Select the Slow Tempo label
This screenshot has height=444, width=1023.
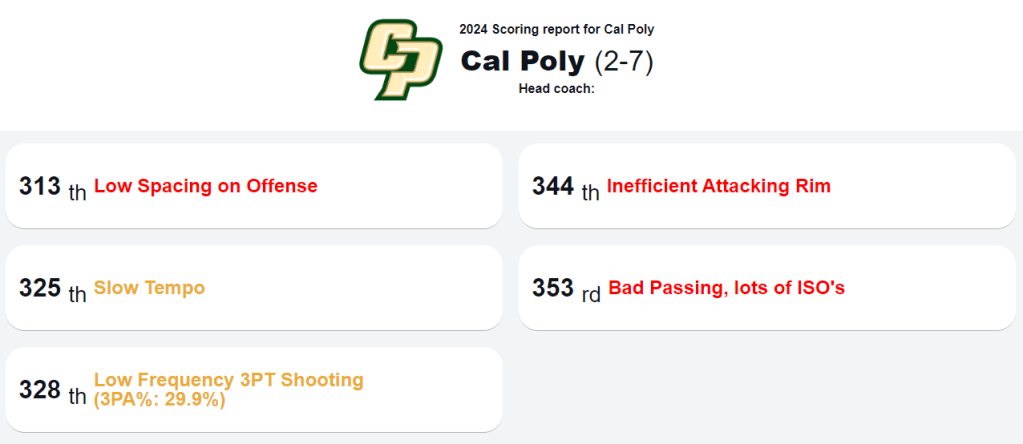pos(149,288)
